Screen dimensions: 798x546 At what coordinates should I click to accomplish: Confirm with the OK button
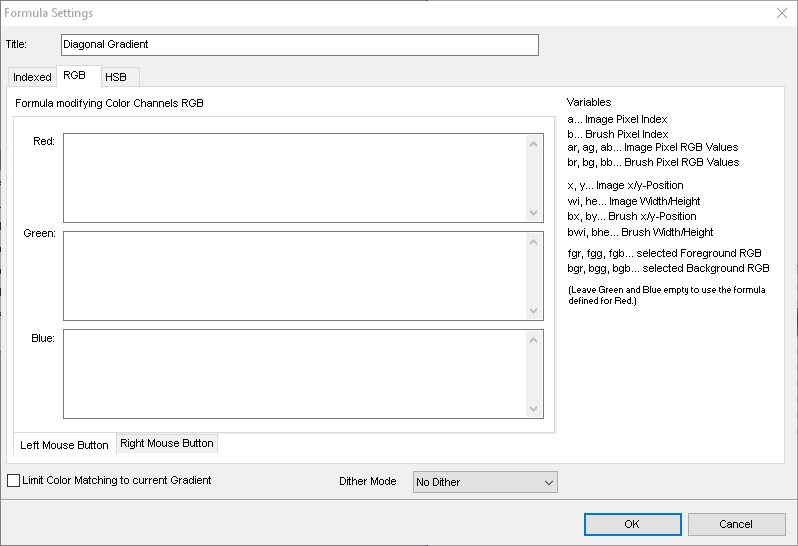633,524
